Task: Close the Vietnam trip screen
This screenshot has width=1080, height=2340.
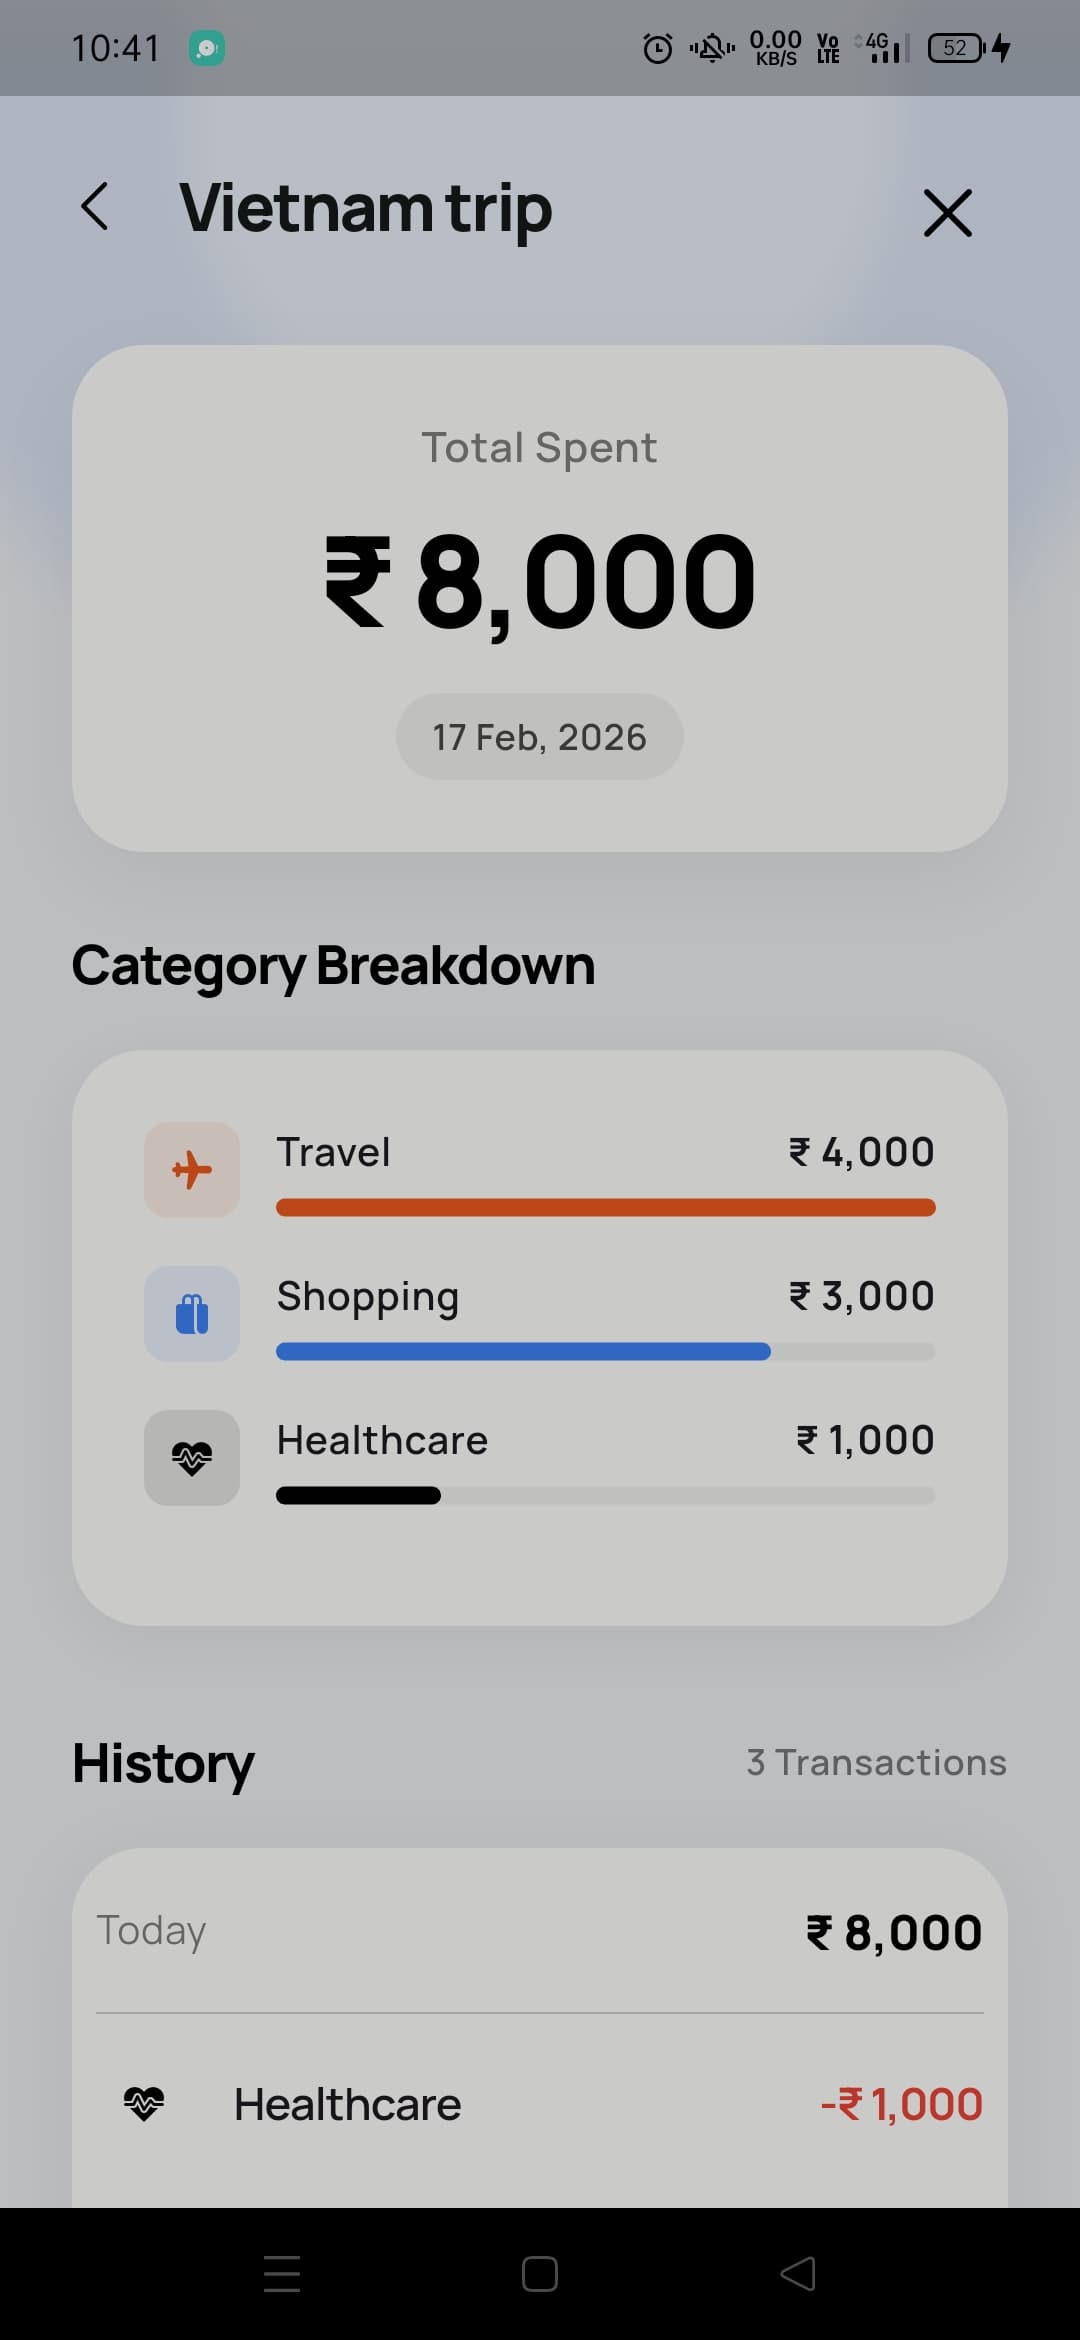Action: pyautogui.click(x=947, y=213)
